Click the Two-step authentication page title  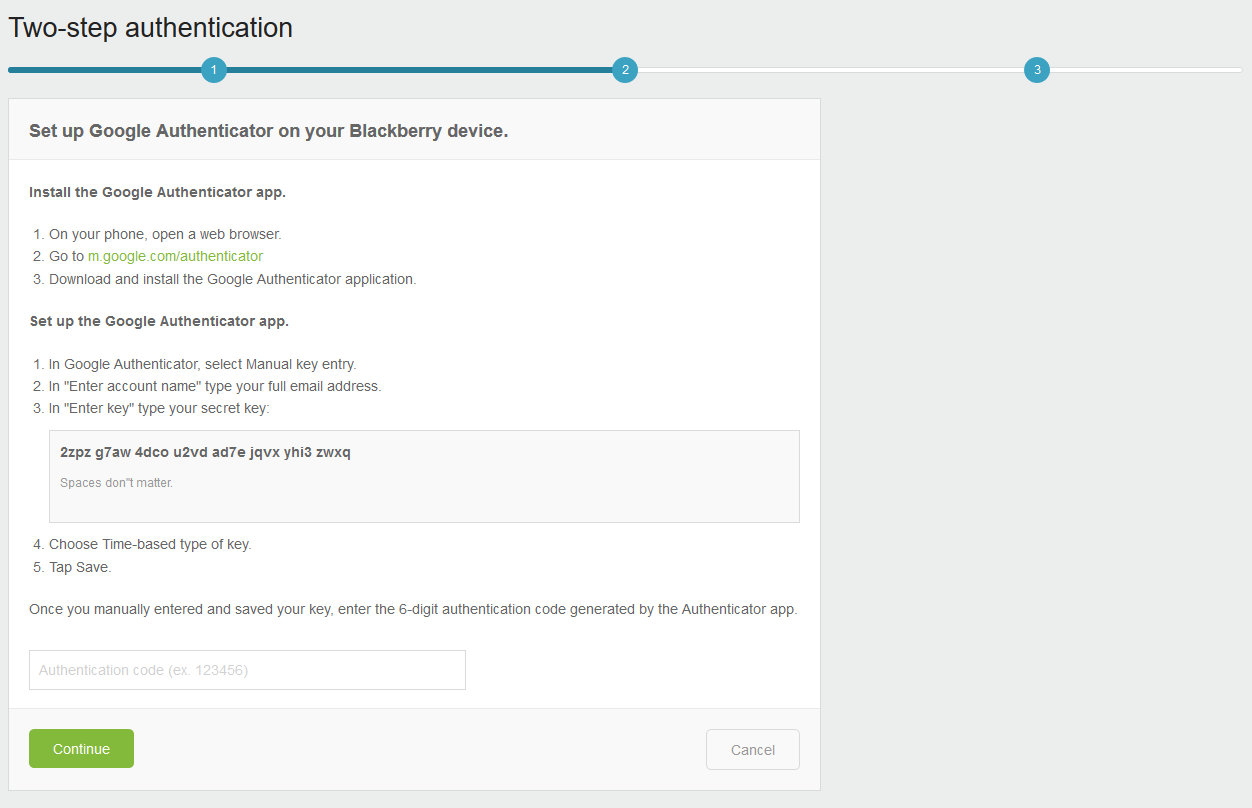tap(150, 28)
